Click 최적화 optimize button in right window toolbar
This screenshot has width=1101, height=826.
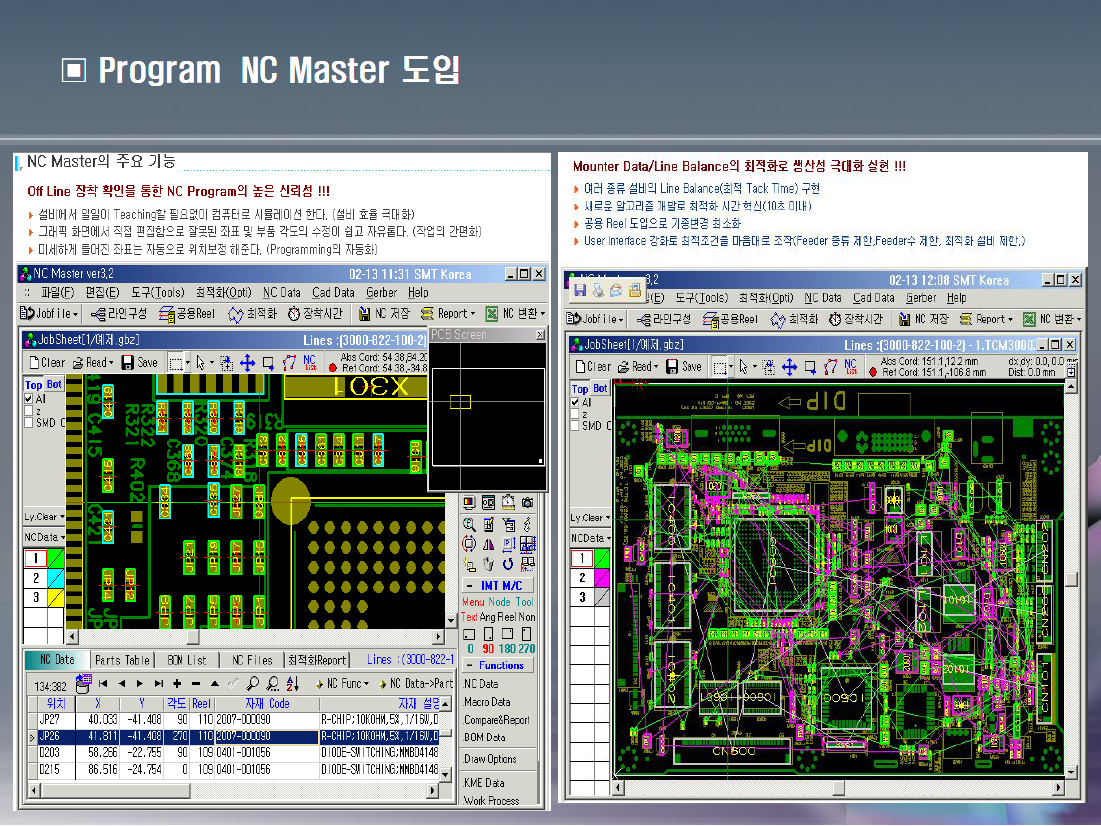pyautogui.click(x=793, y=320)
